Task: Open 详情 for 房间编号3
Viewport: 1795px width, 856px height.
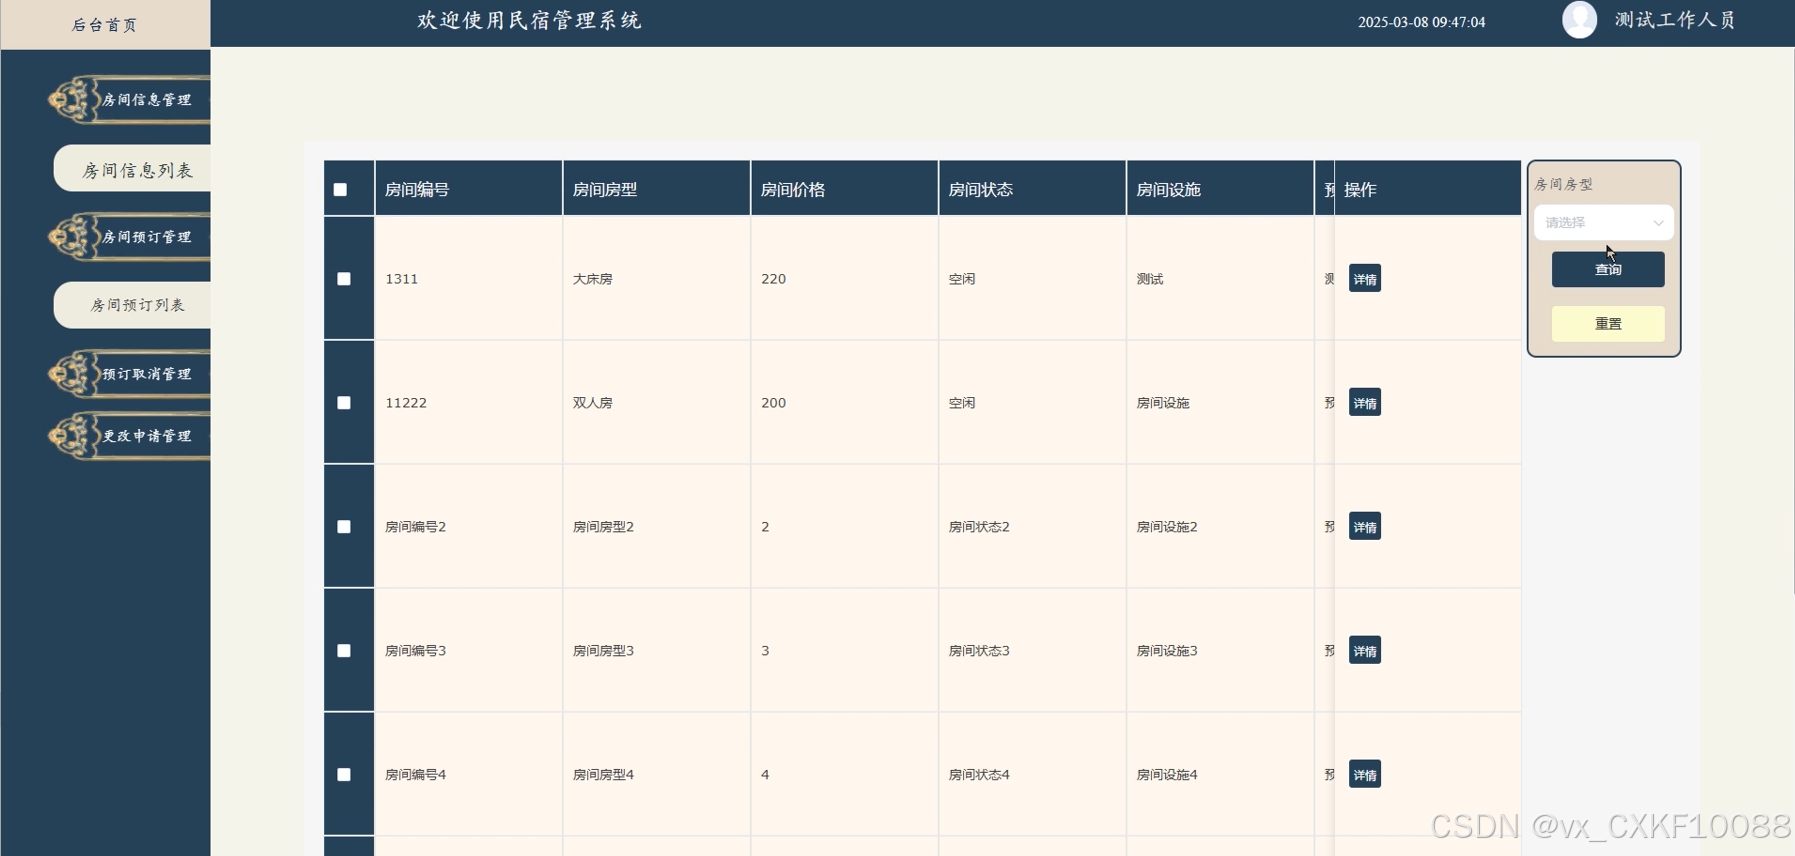Action: click(x=1365, y=651)
